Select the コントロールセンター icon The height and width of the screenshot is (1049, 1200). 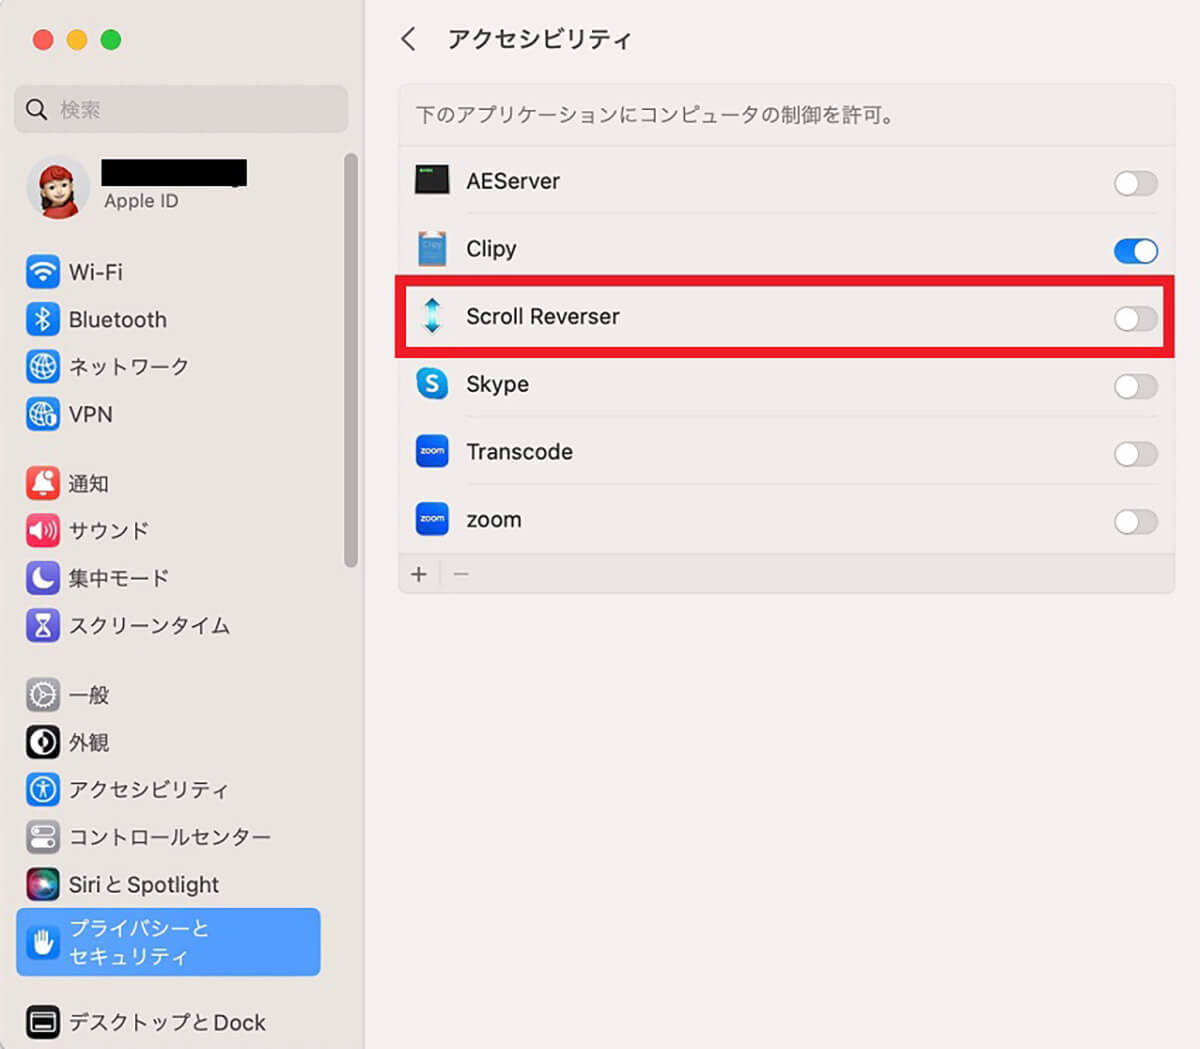43,836
